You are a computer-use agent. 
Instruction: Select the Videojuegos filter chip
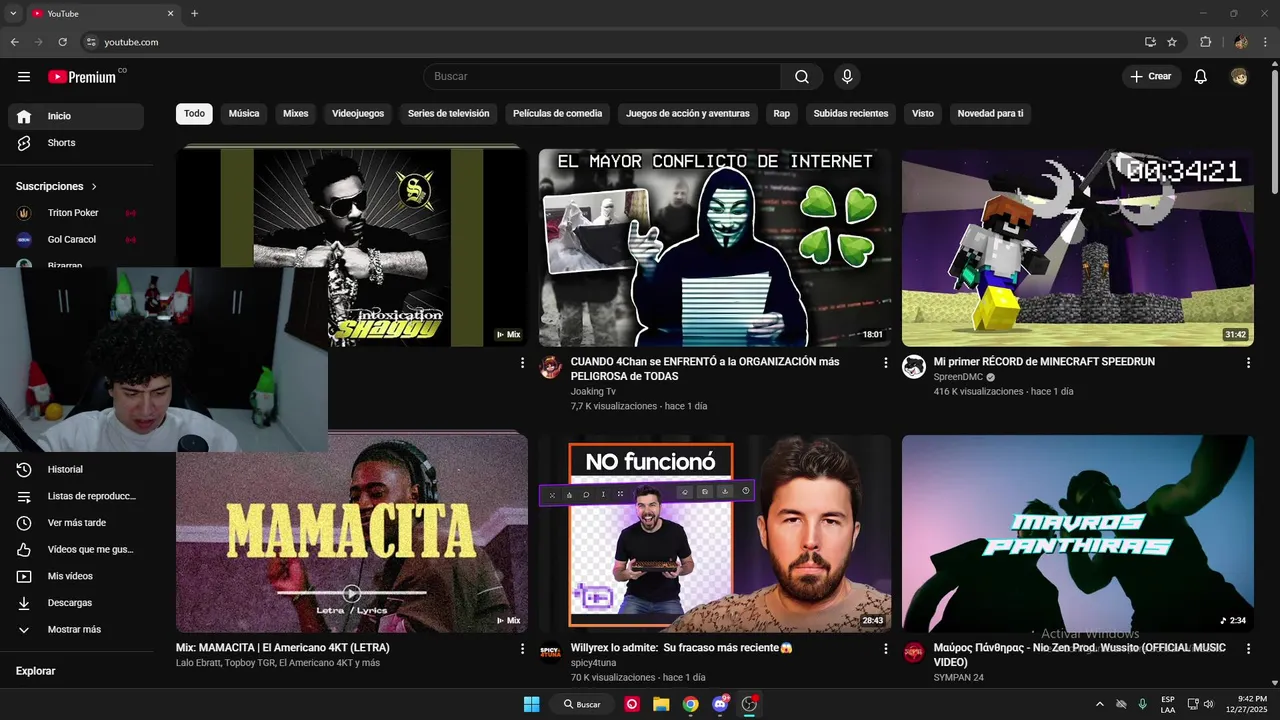coord(358,114)
